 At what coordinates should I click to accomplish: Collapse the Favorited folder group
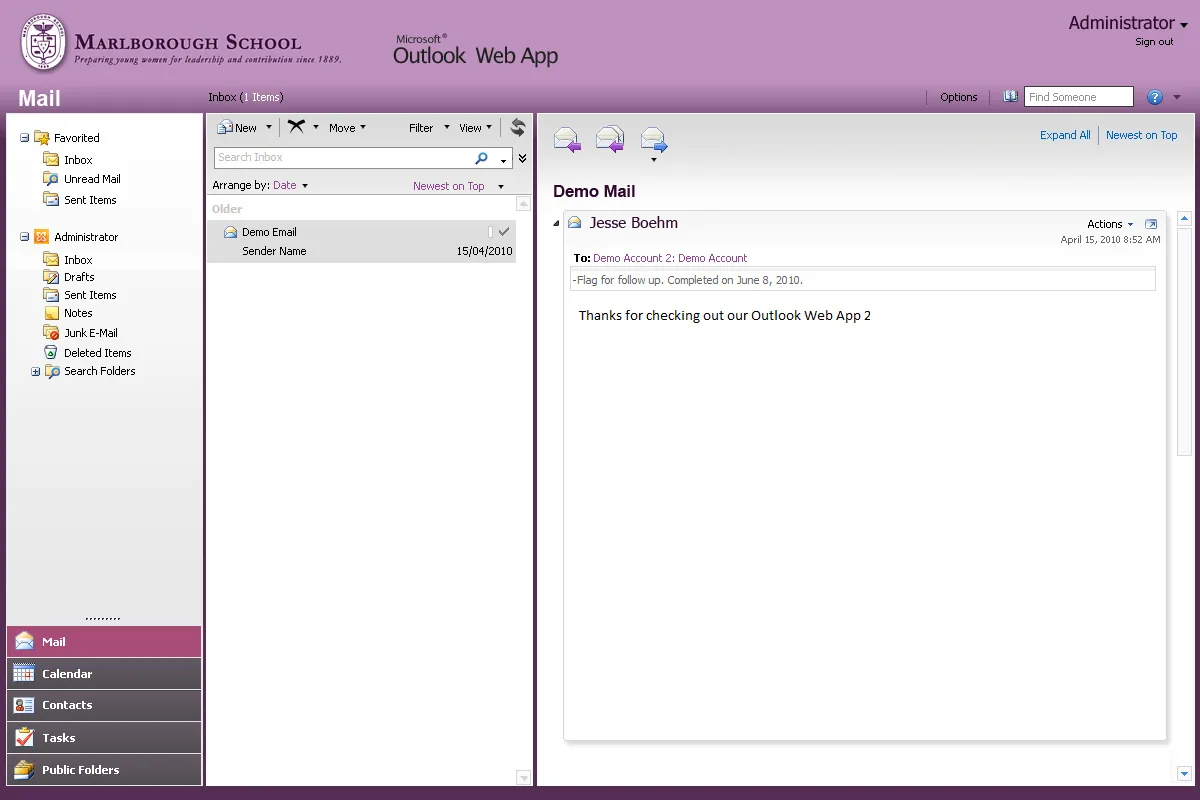[x=25, y=138]
